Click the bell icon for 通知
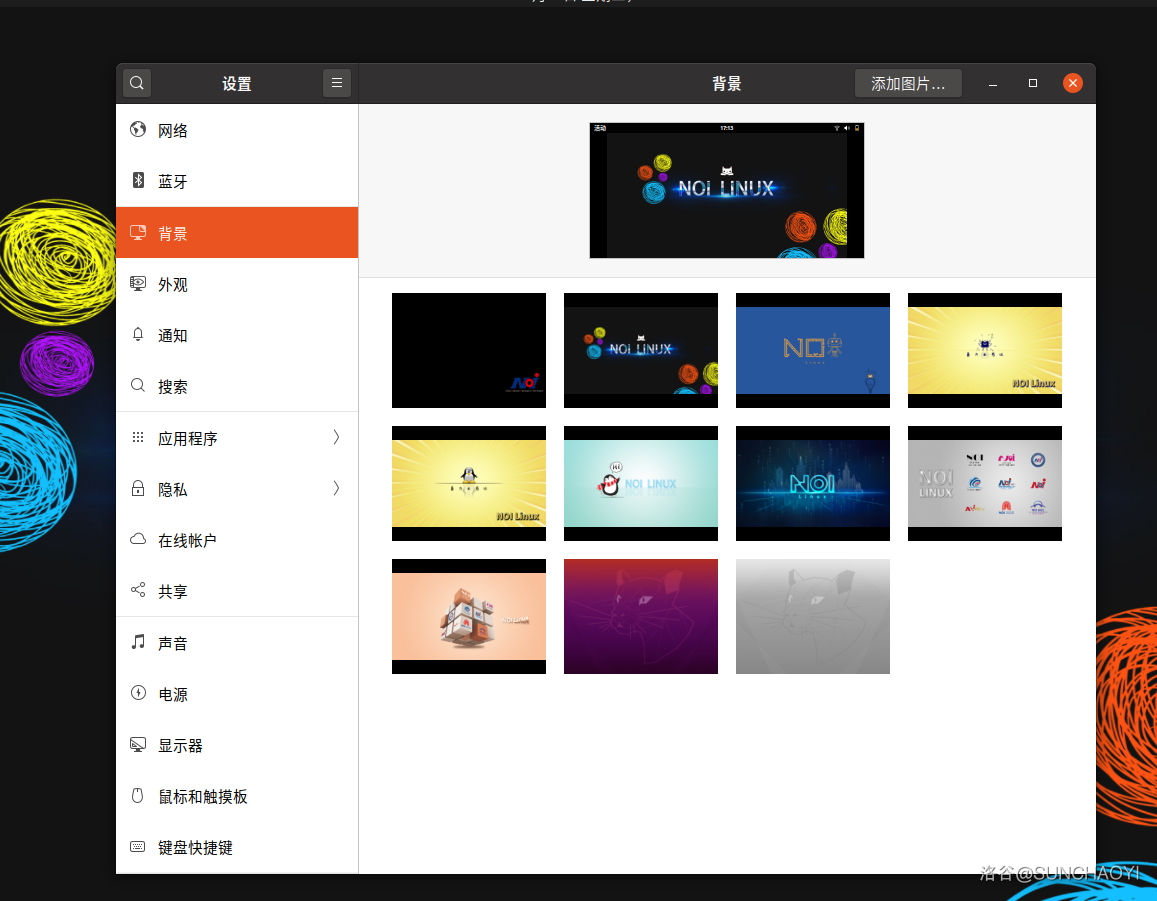 pyautogui.click(x=138, y=335)
